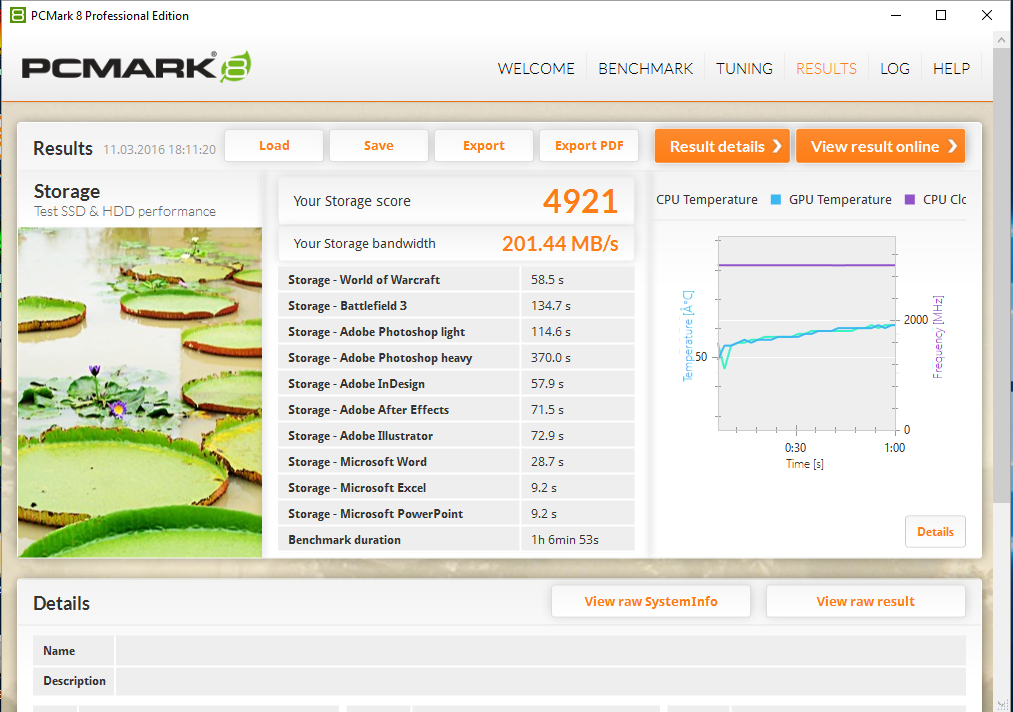This screenshot has width=1013, height=712.
Task: Click the 134.7 s result value
Action: coord(550,306)
